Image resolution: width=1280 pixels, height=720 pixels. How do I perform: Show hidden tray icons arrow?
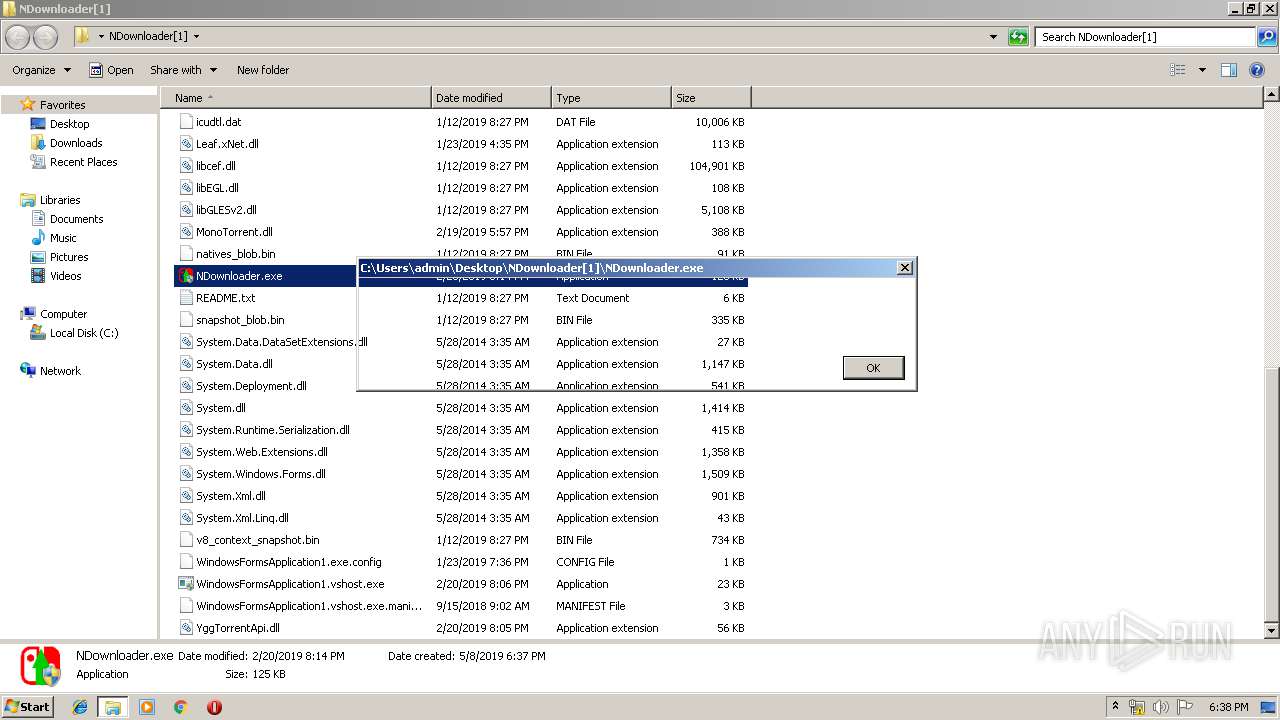pos(1115,707)
